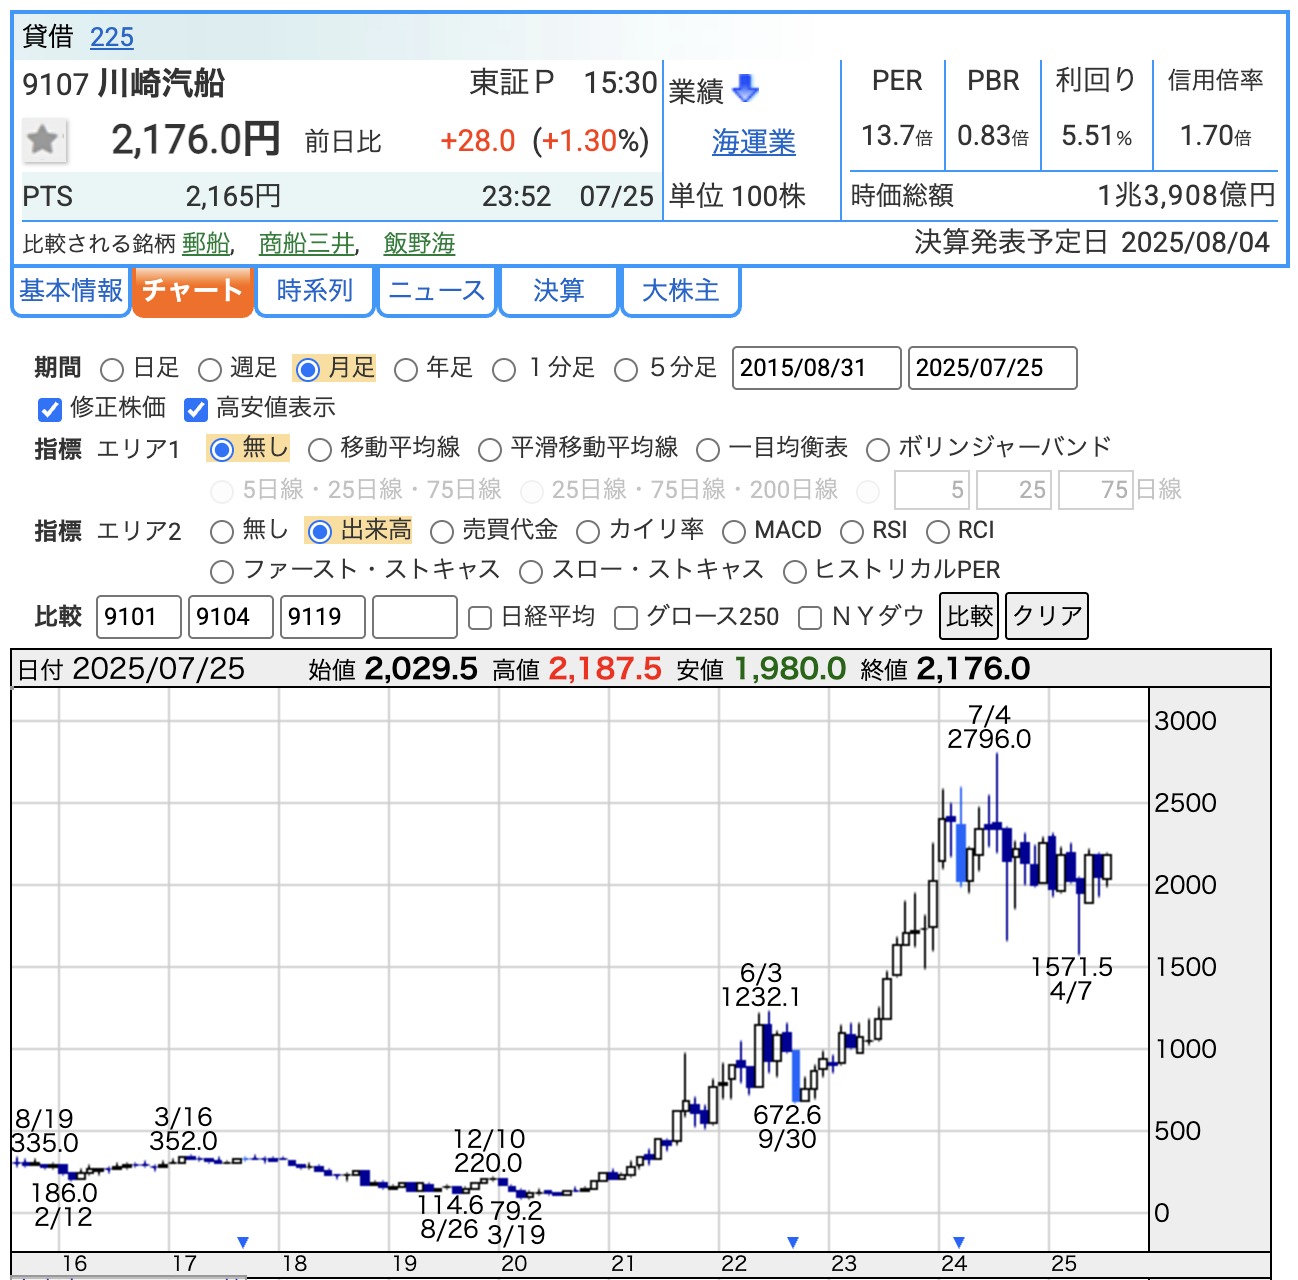The width and height of the screenshot is (1298, 1280).
Task: Open the 海運業 sector link
Action: point(754,142)
